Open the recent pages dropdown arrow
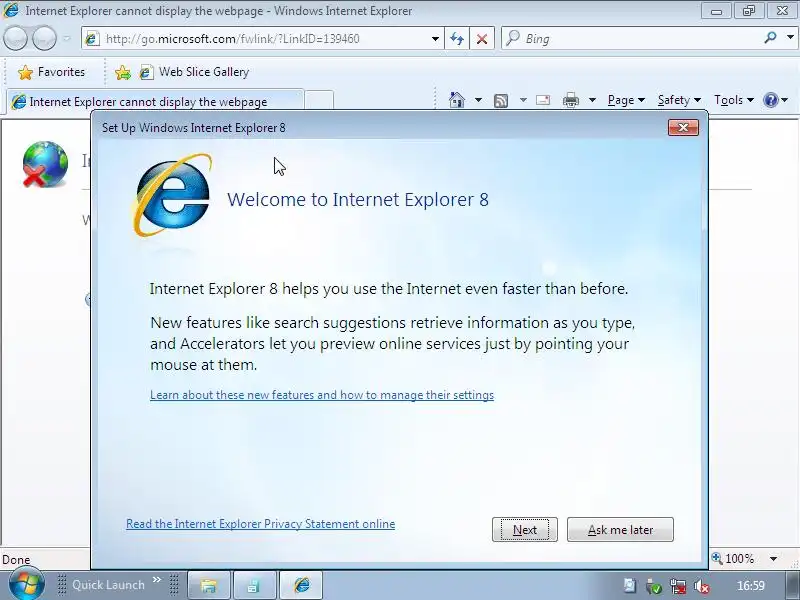The image size is (800, 600). point(67,38)
